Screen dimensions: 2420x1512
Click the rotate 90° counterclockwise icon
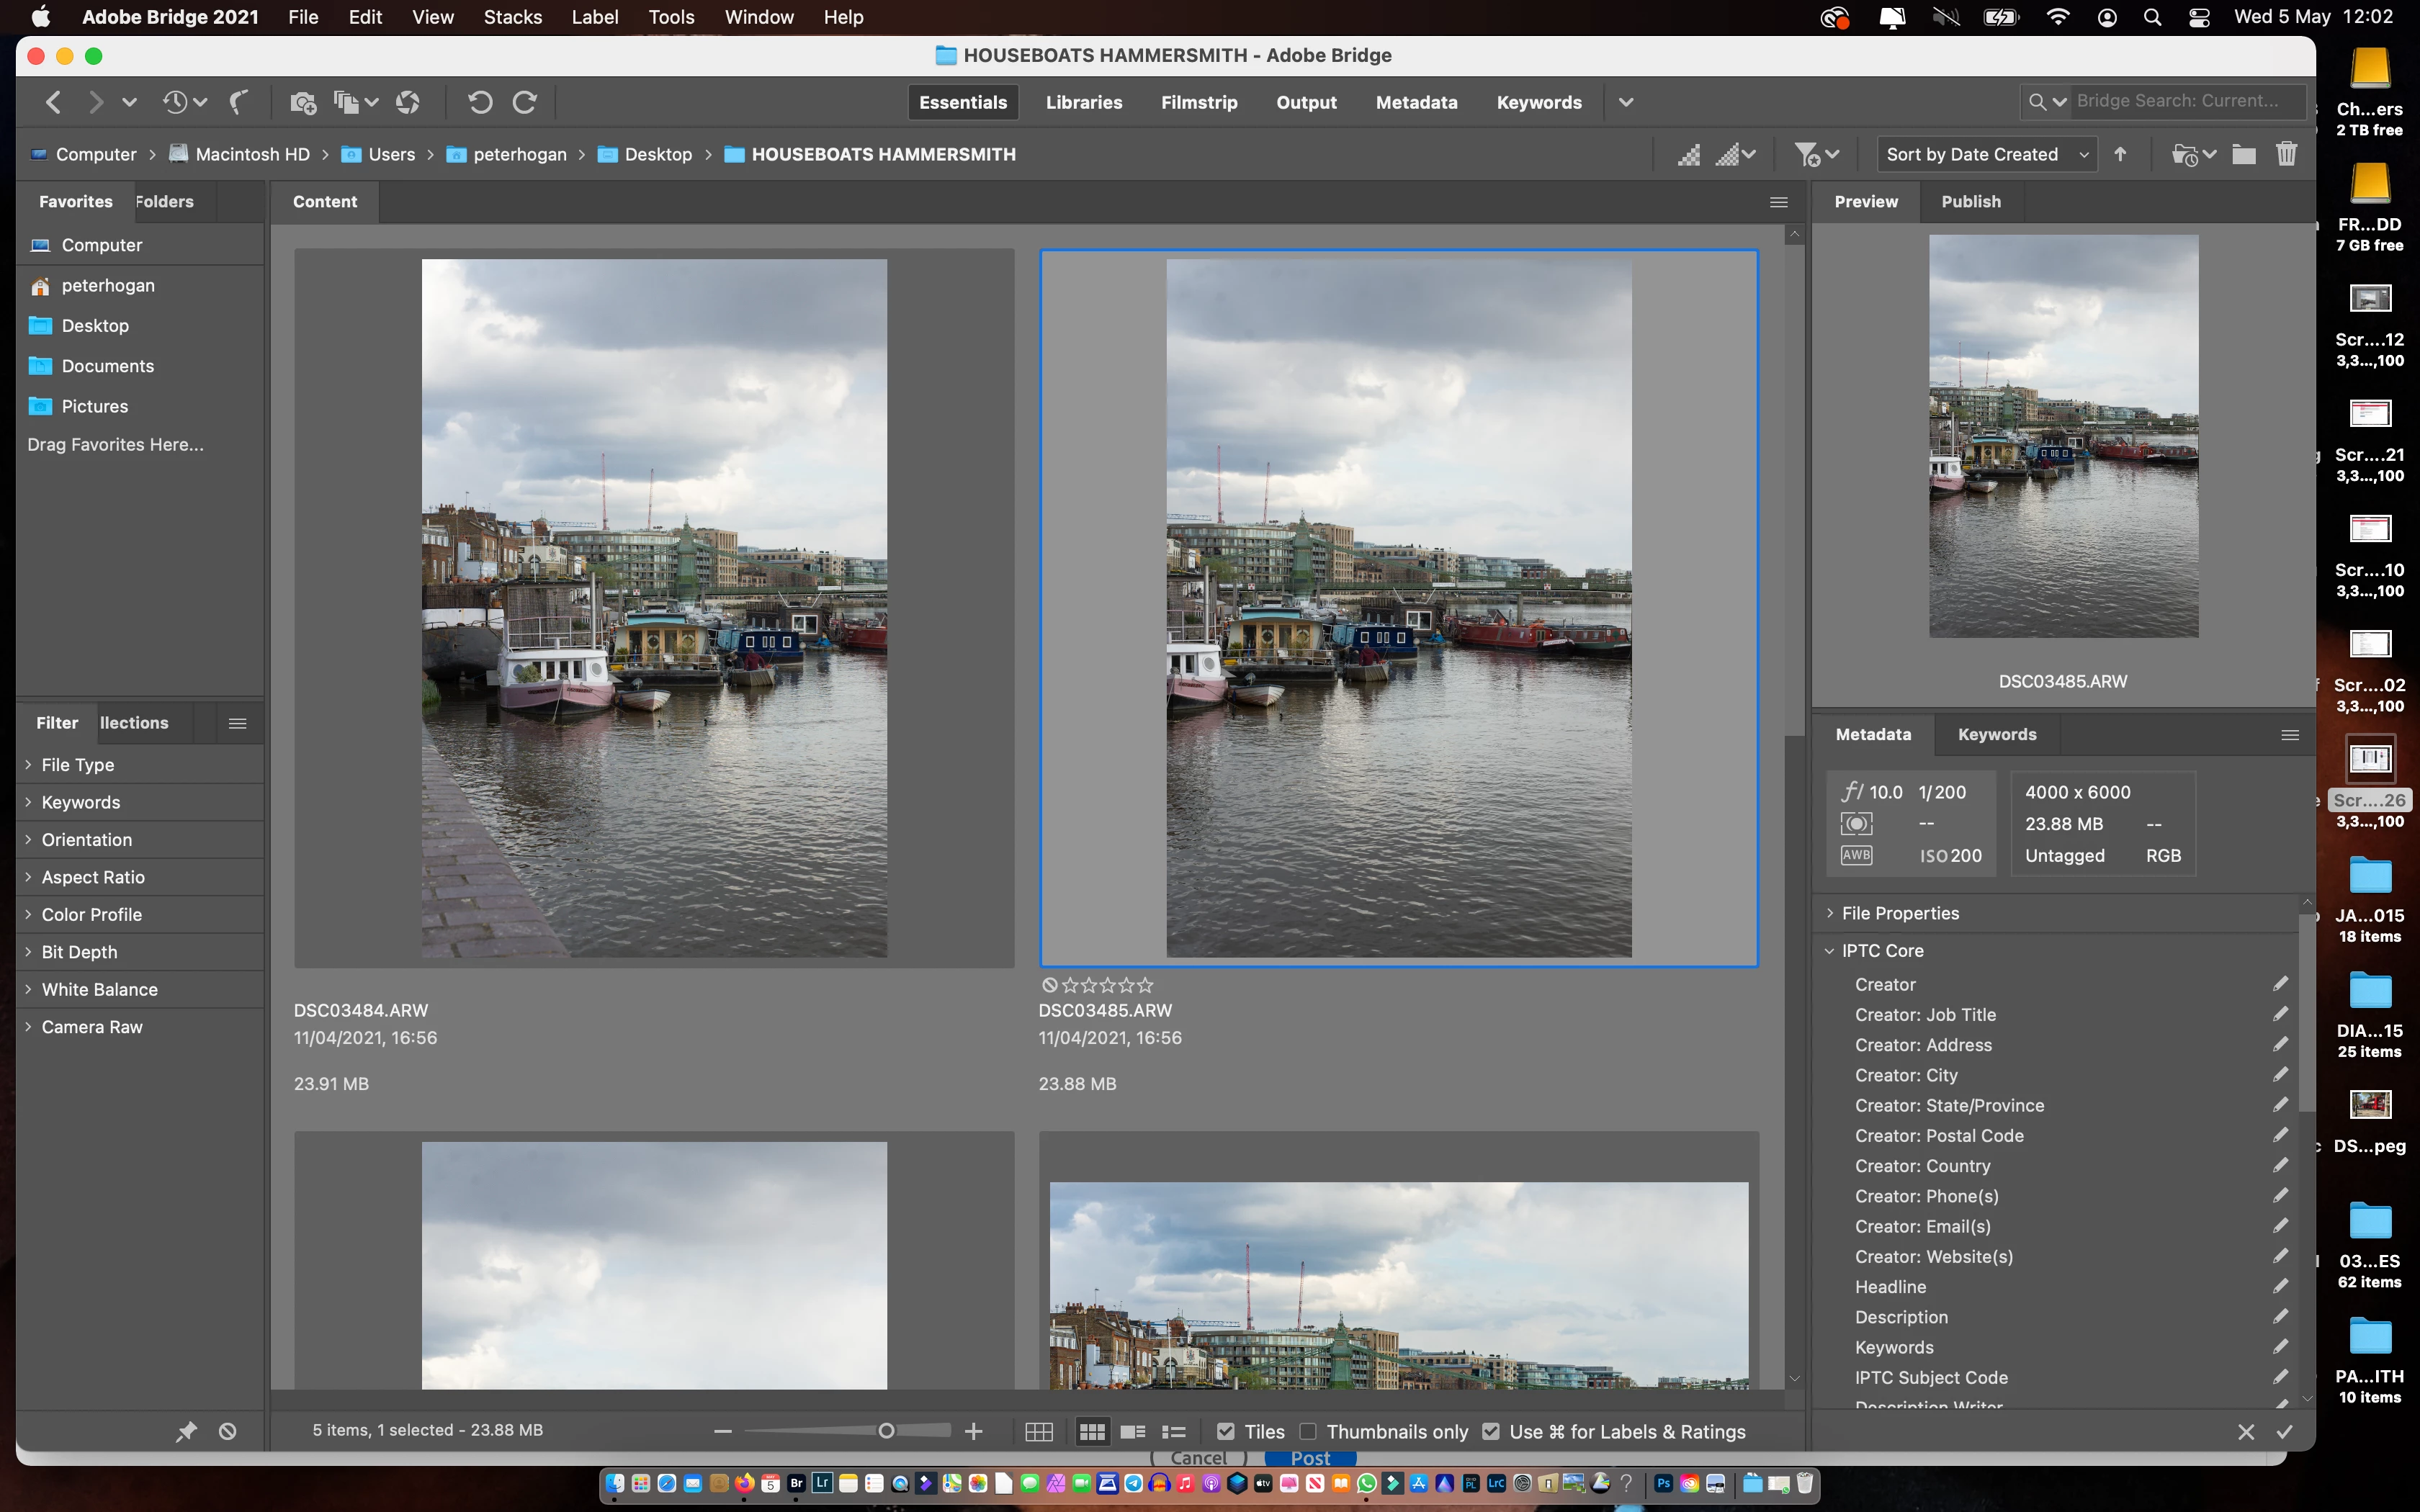coord(479,102)
